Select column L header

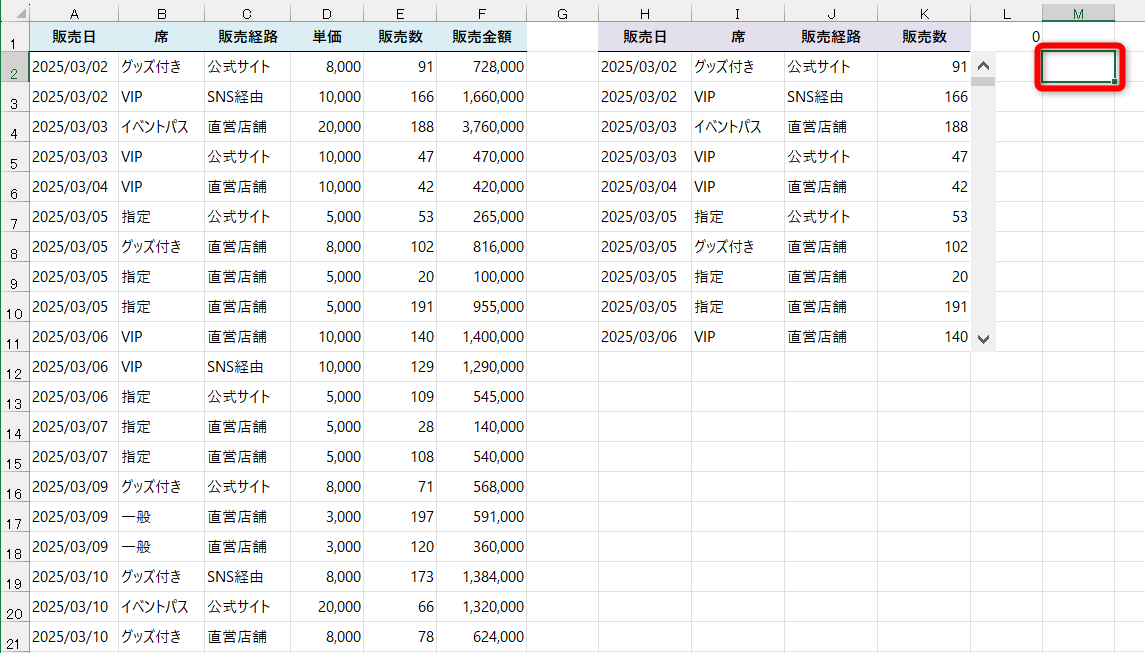pyautogui.click(x=1006, y=14)
